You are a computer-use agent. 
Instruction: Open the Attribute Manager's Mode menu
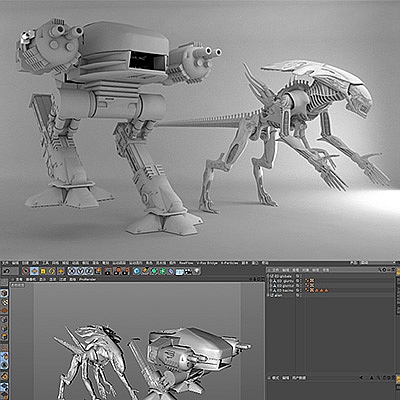(275, 378)
